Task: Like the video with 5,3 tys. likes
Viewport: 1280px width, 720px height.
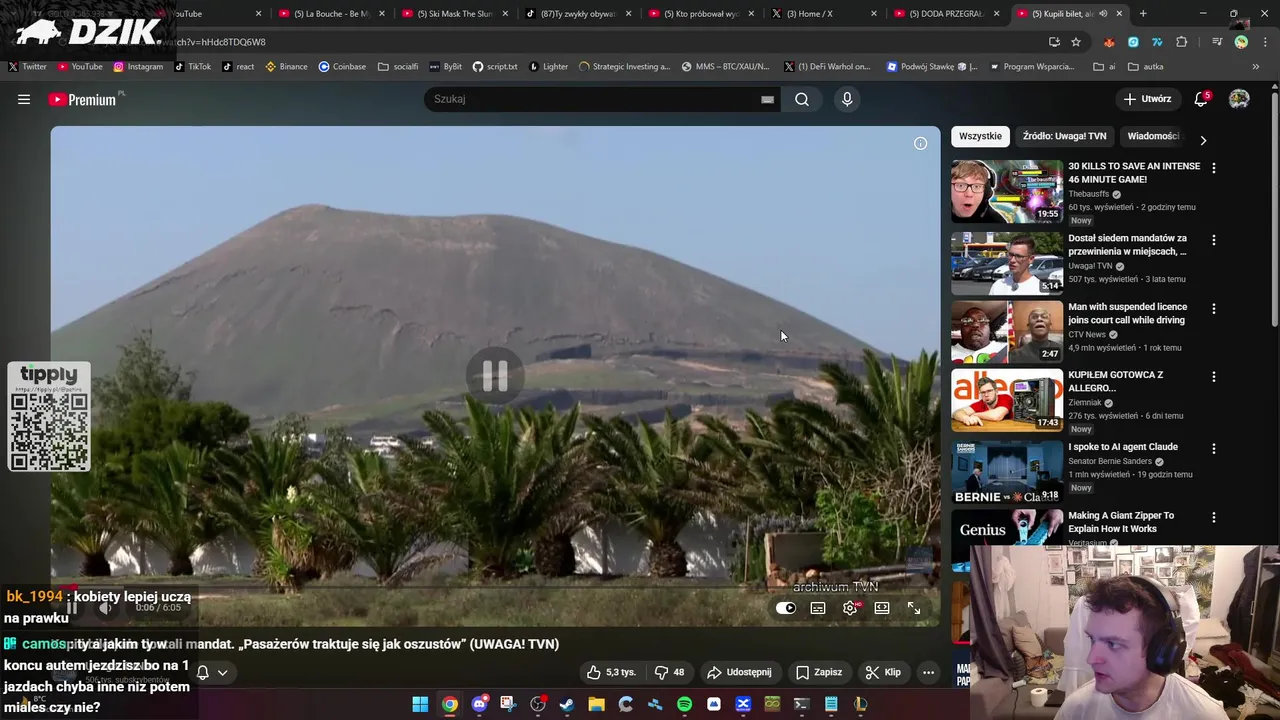Action: 611,672
